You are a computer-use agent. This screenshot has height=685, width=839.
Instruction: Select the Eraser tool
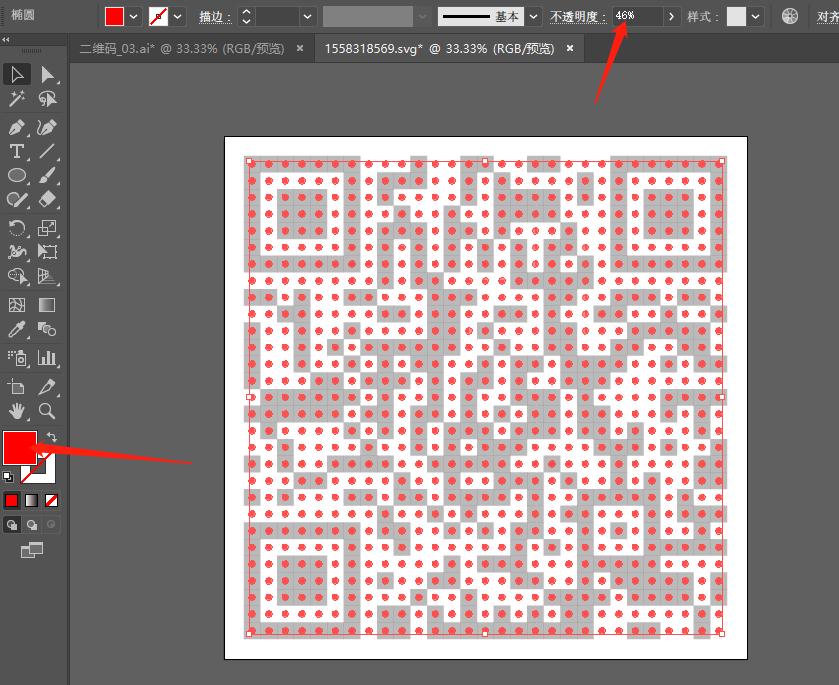click(x=47, y=200)
